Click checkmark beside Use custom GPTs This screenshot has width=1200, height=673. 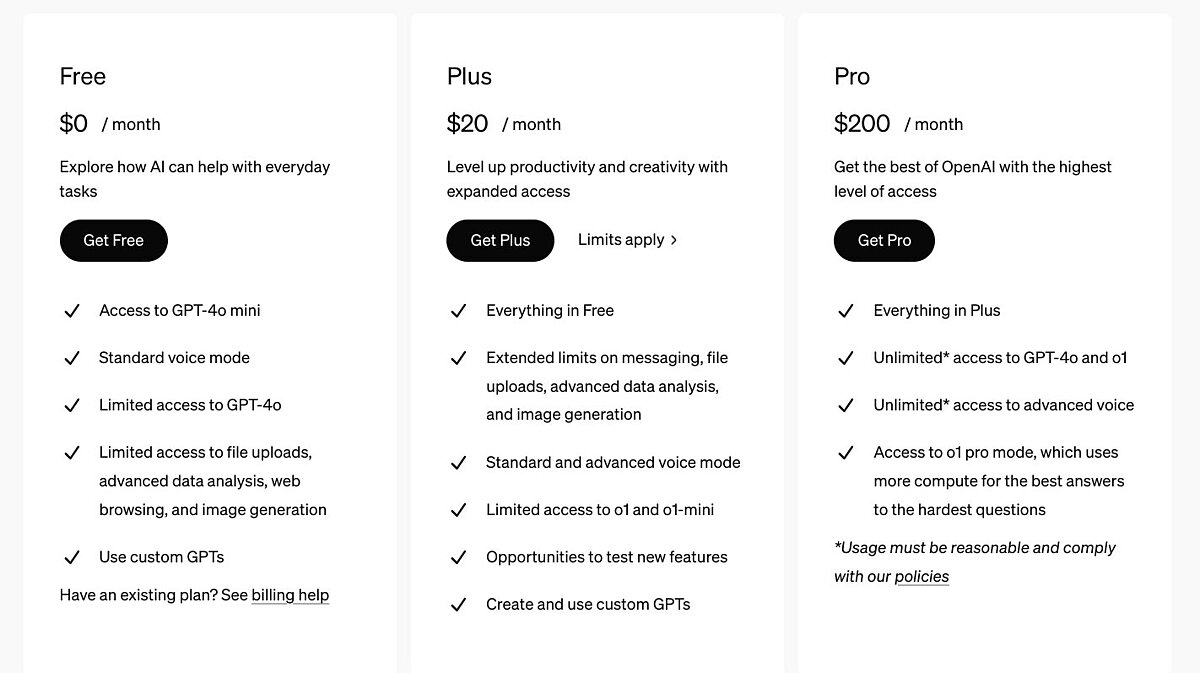pos(72,558)
